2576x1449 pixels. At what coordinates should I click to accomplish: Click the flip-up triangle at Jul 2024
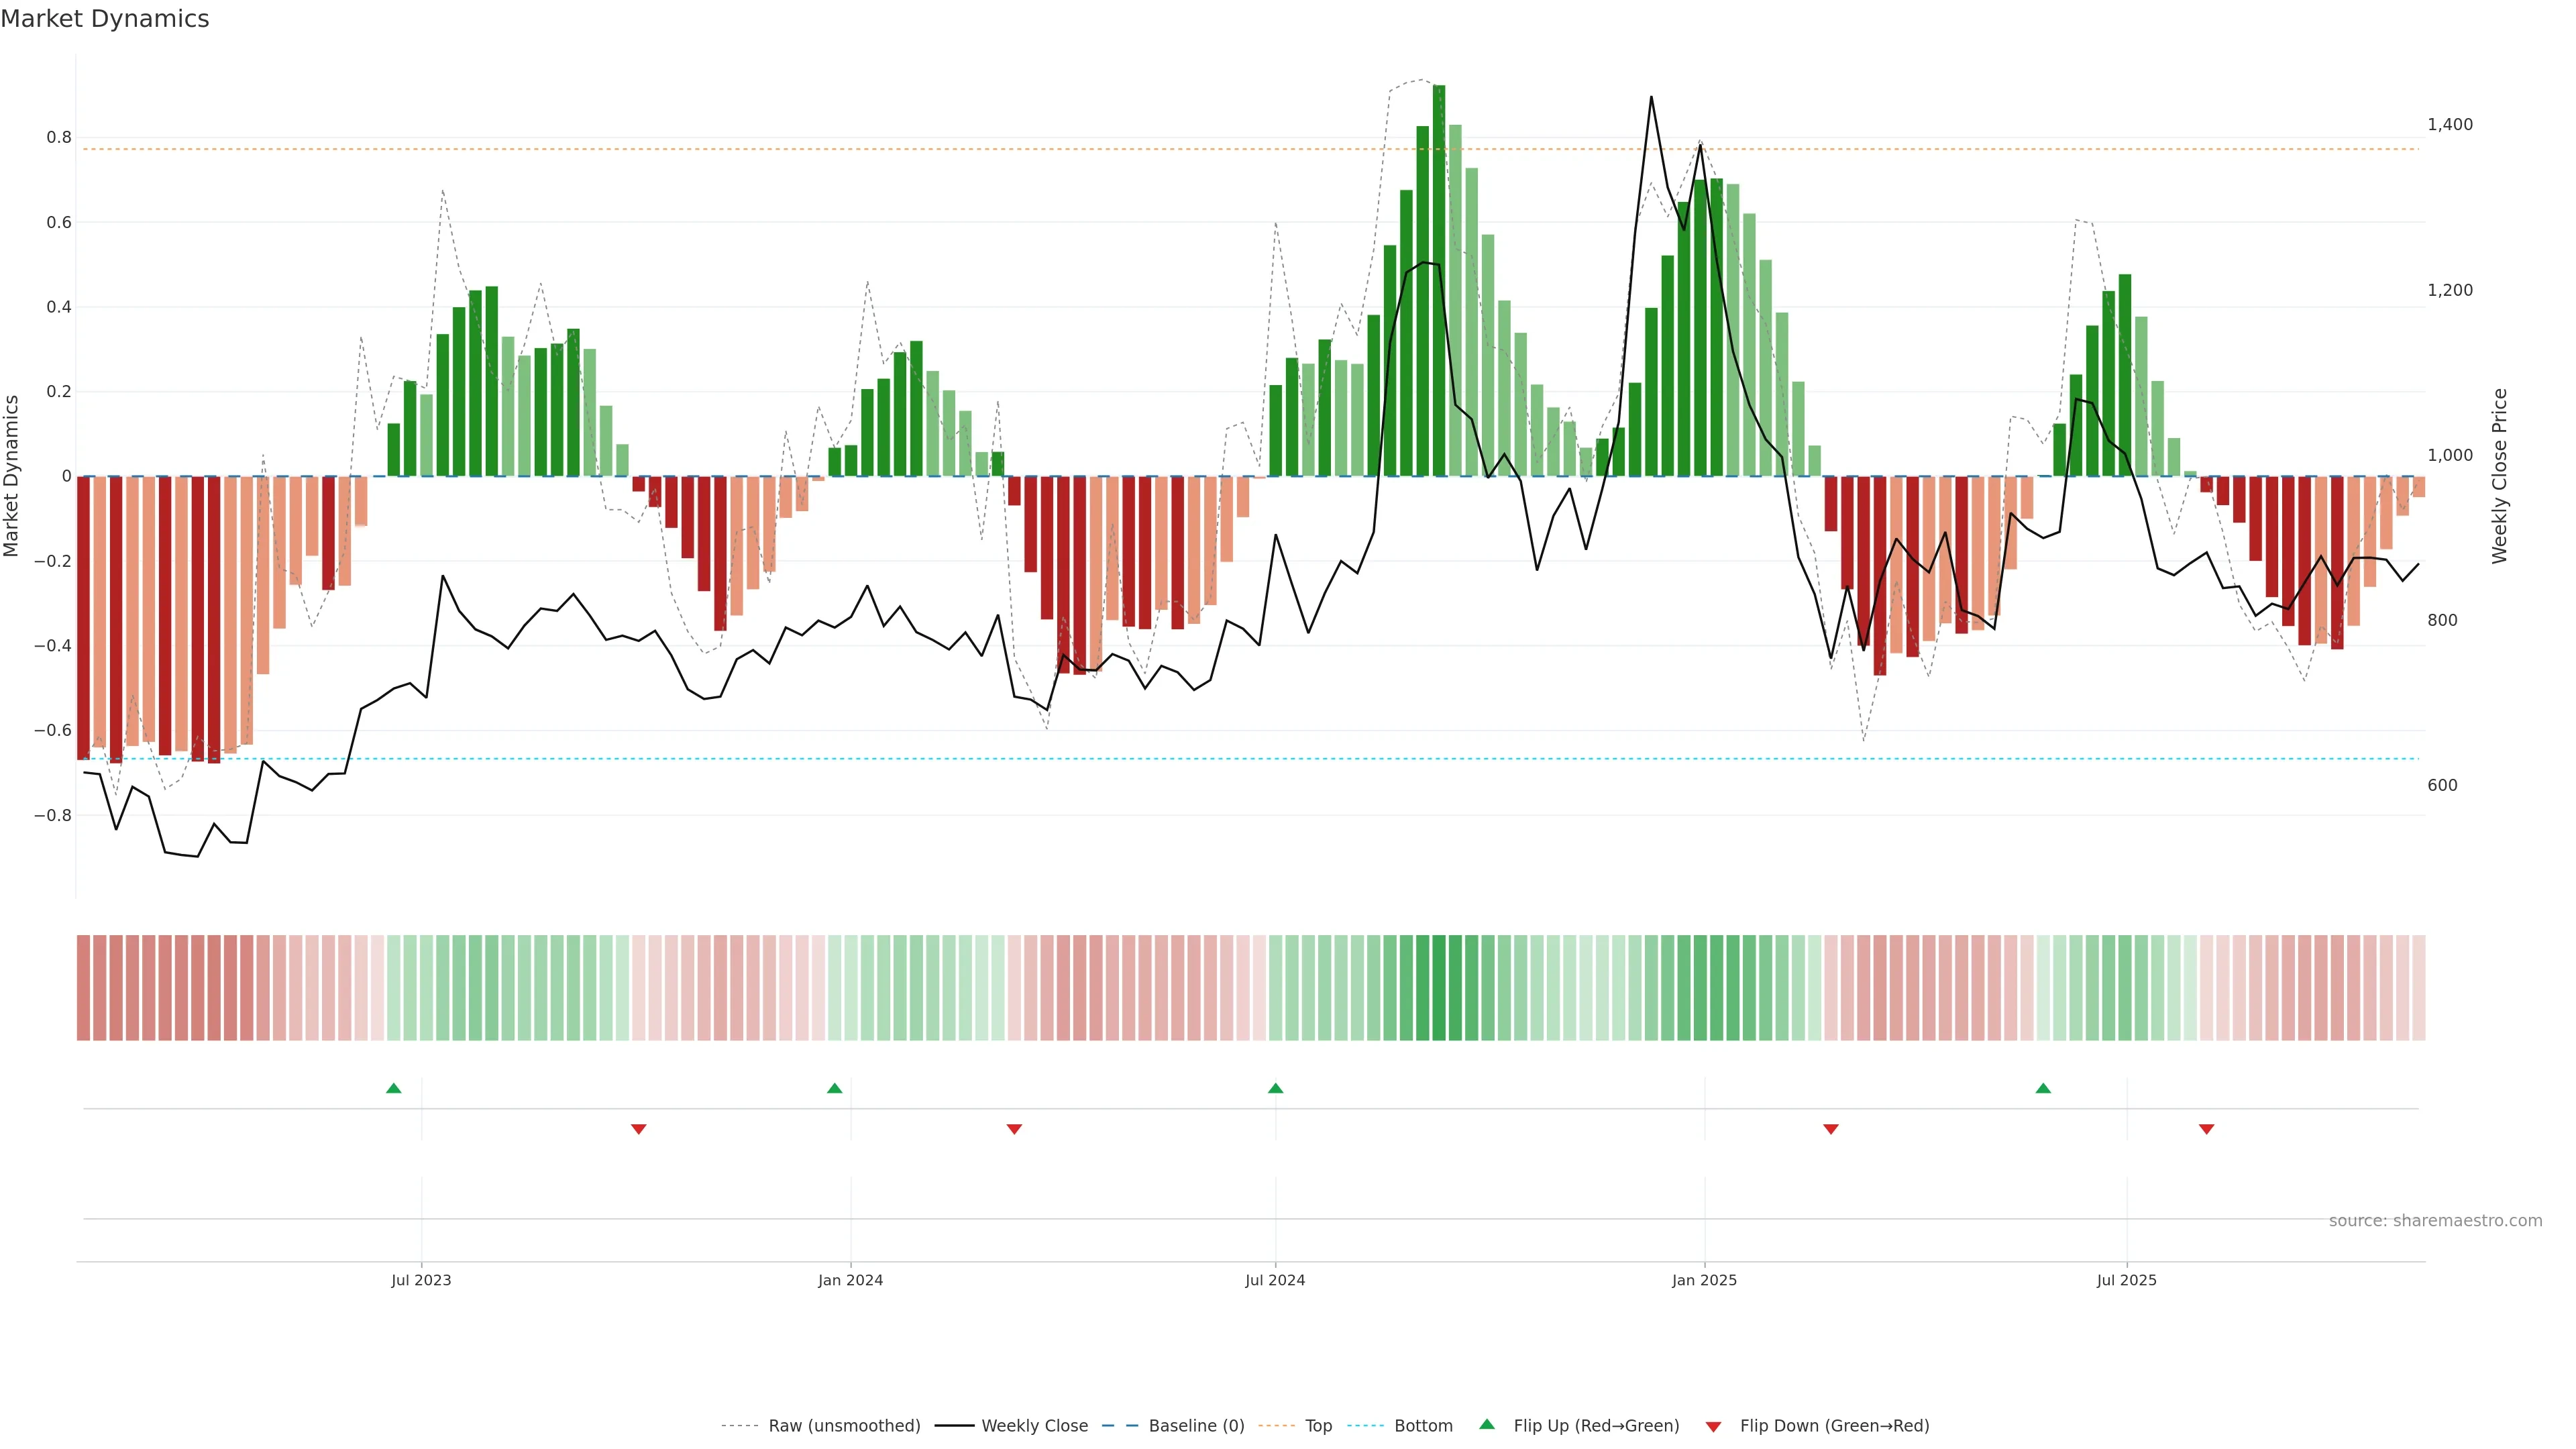coord(1275,1088)
